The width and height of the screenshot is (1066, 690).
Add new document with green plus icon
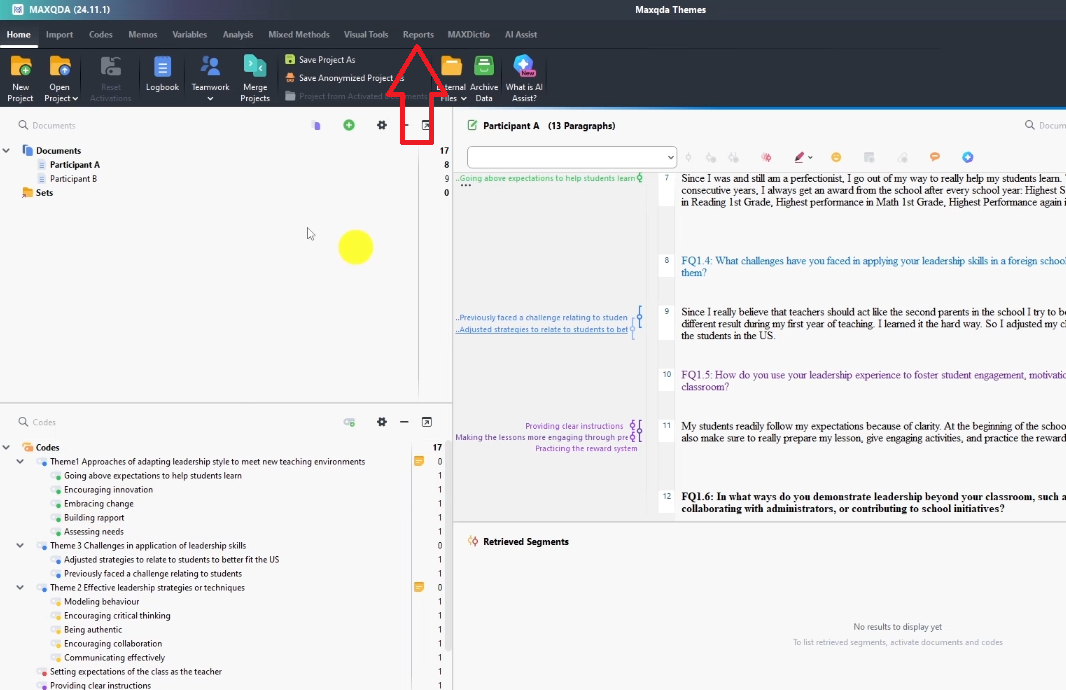[349, 125]
